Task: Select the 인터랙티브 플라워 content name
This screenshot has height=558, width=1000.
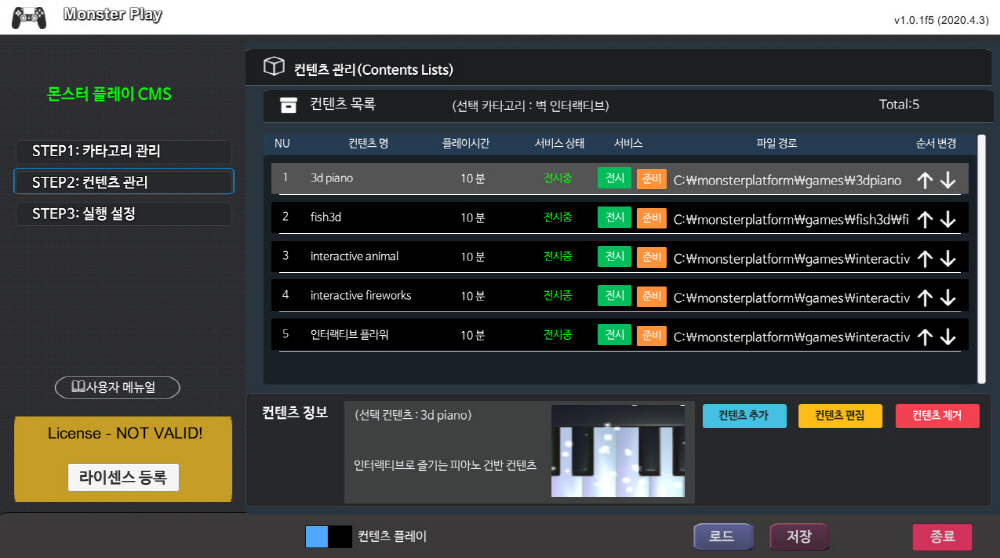Action: tap(349, 335)
